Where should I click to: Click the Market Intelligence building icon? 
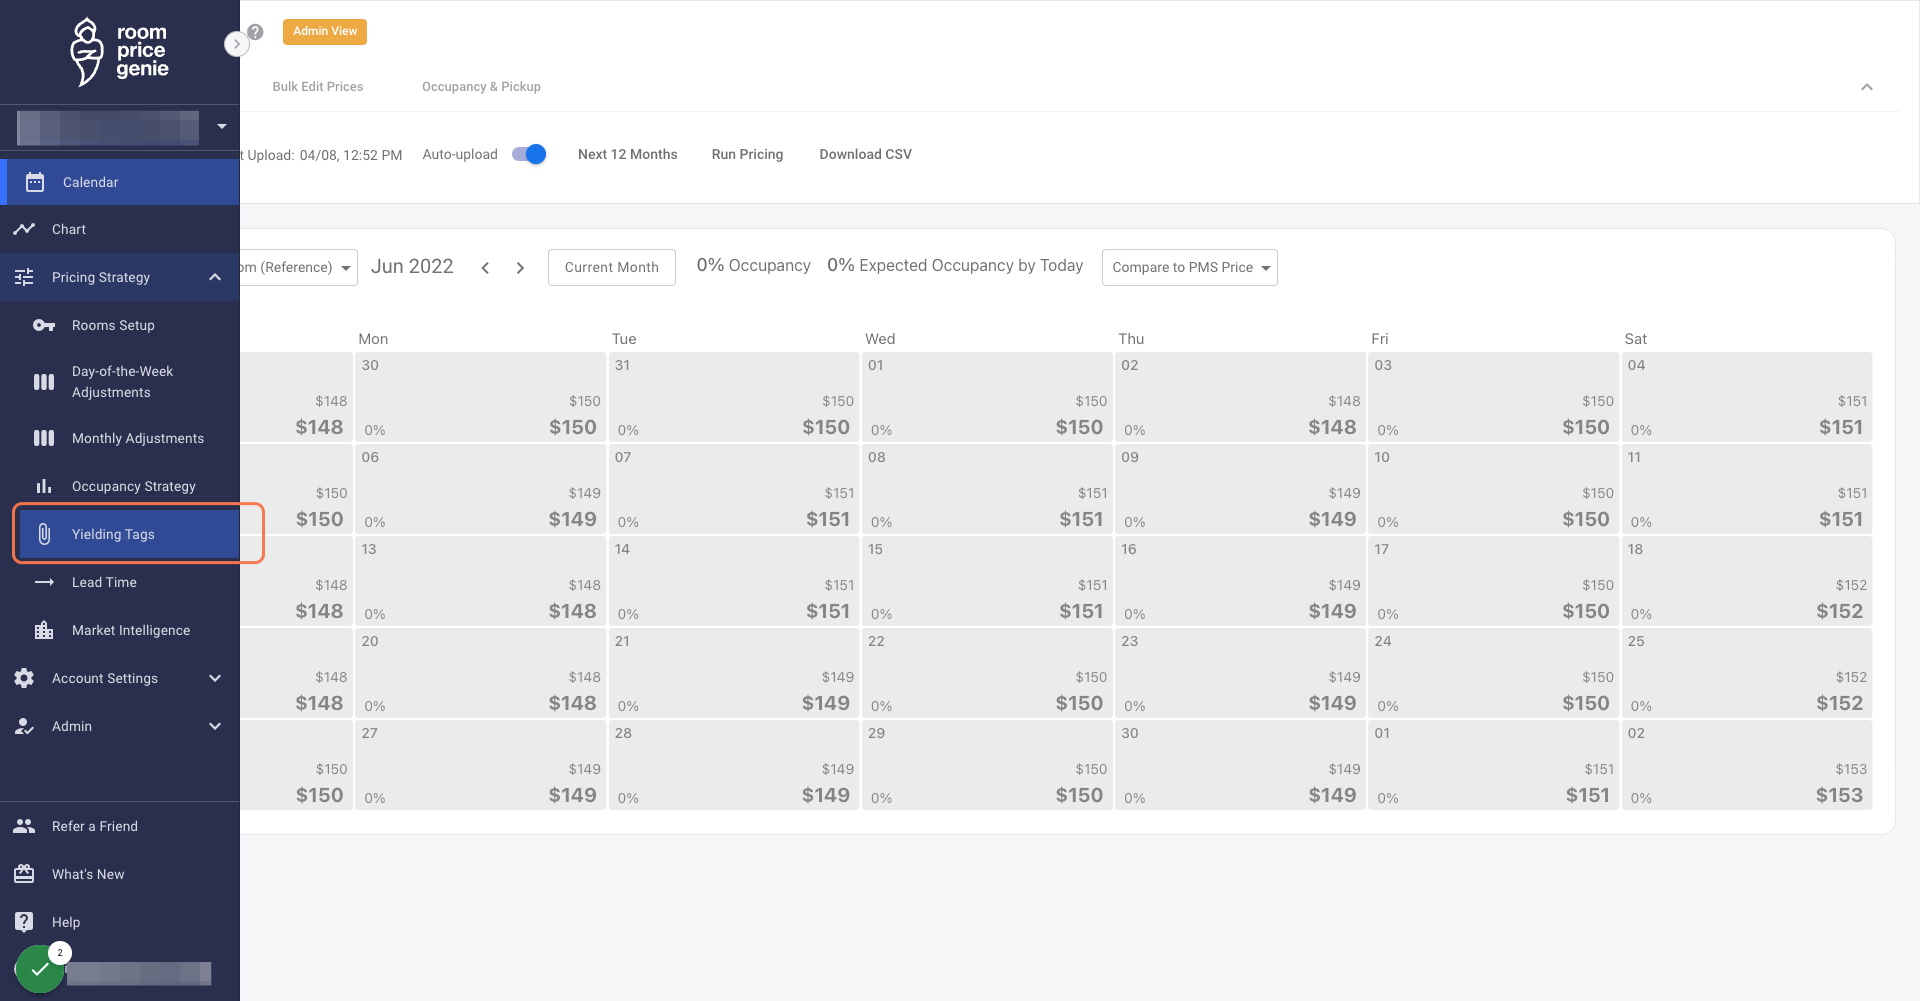coord(44,630)
